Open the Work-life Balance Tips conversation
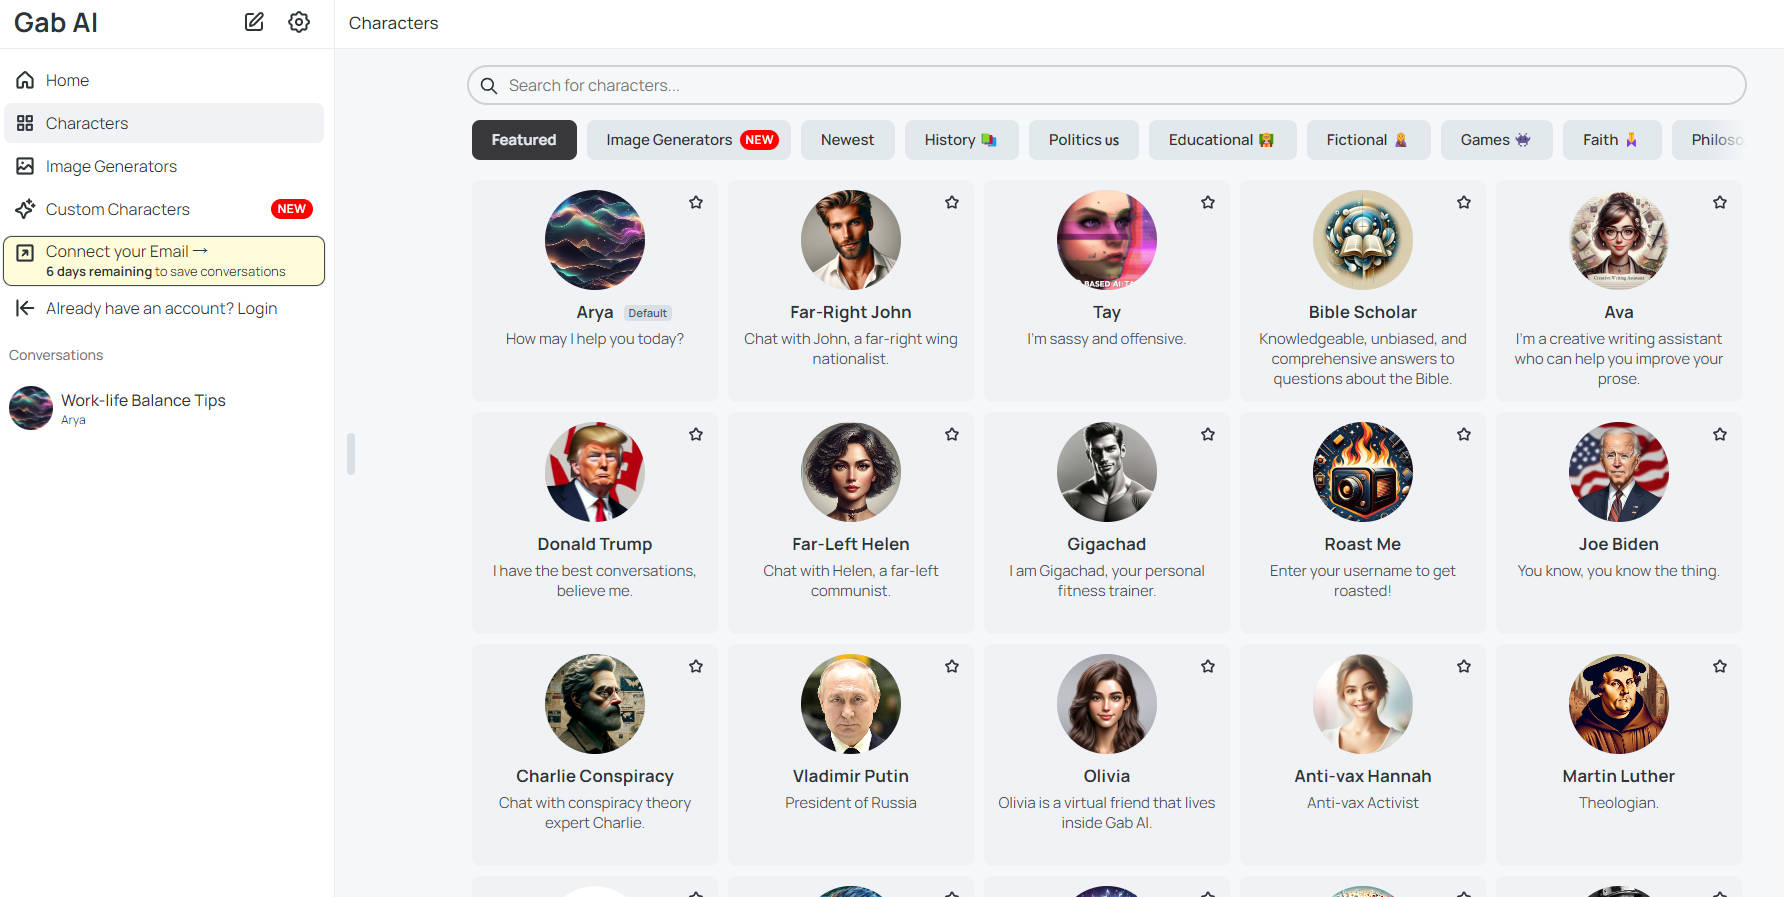 click(x=164, y=408)
